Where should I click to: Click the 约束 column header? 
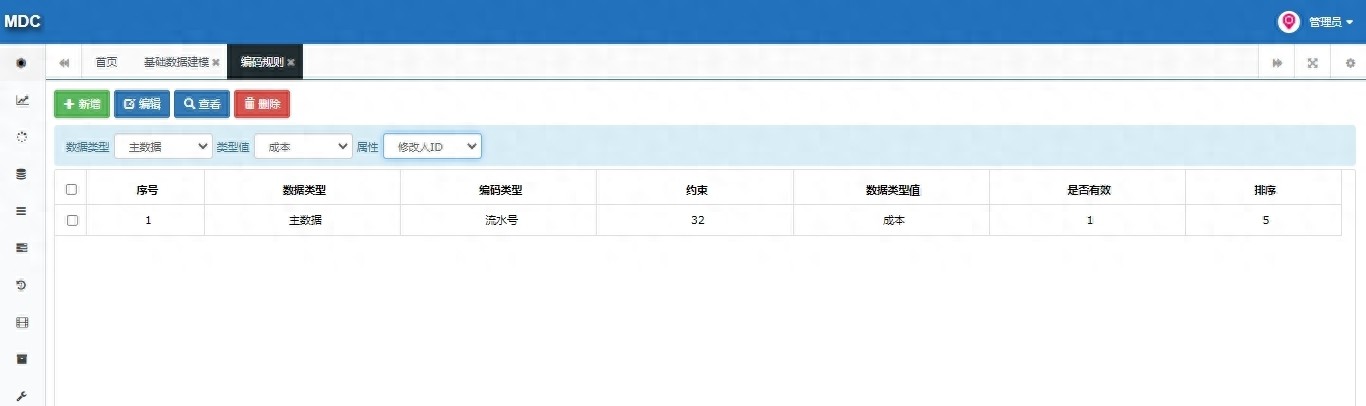click(697, 189)
